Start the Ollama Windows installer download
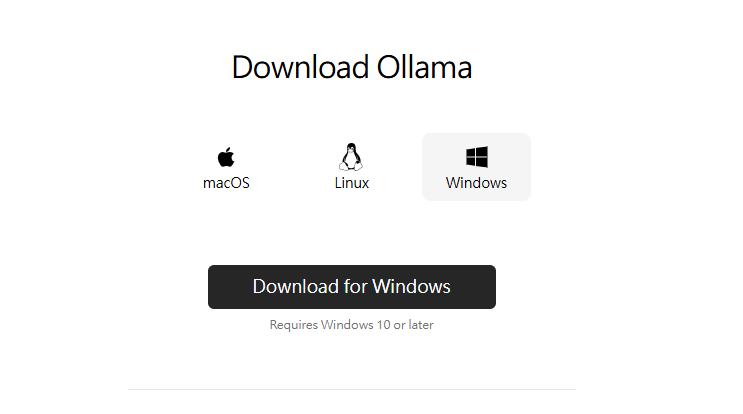The image size is (743, 414). [352, 287]
